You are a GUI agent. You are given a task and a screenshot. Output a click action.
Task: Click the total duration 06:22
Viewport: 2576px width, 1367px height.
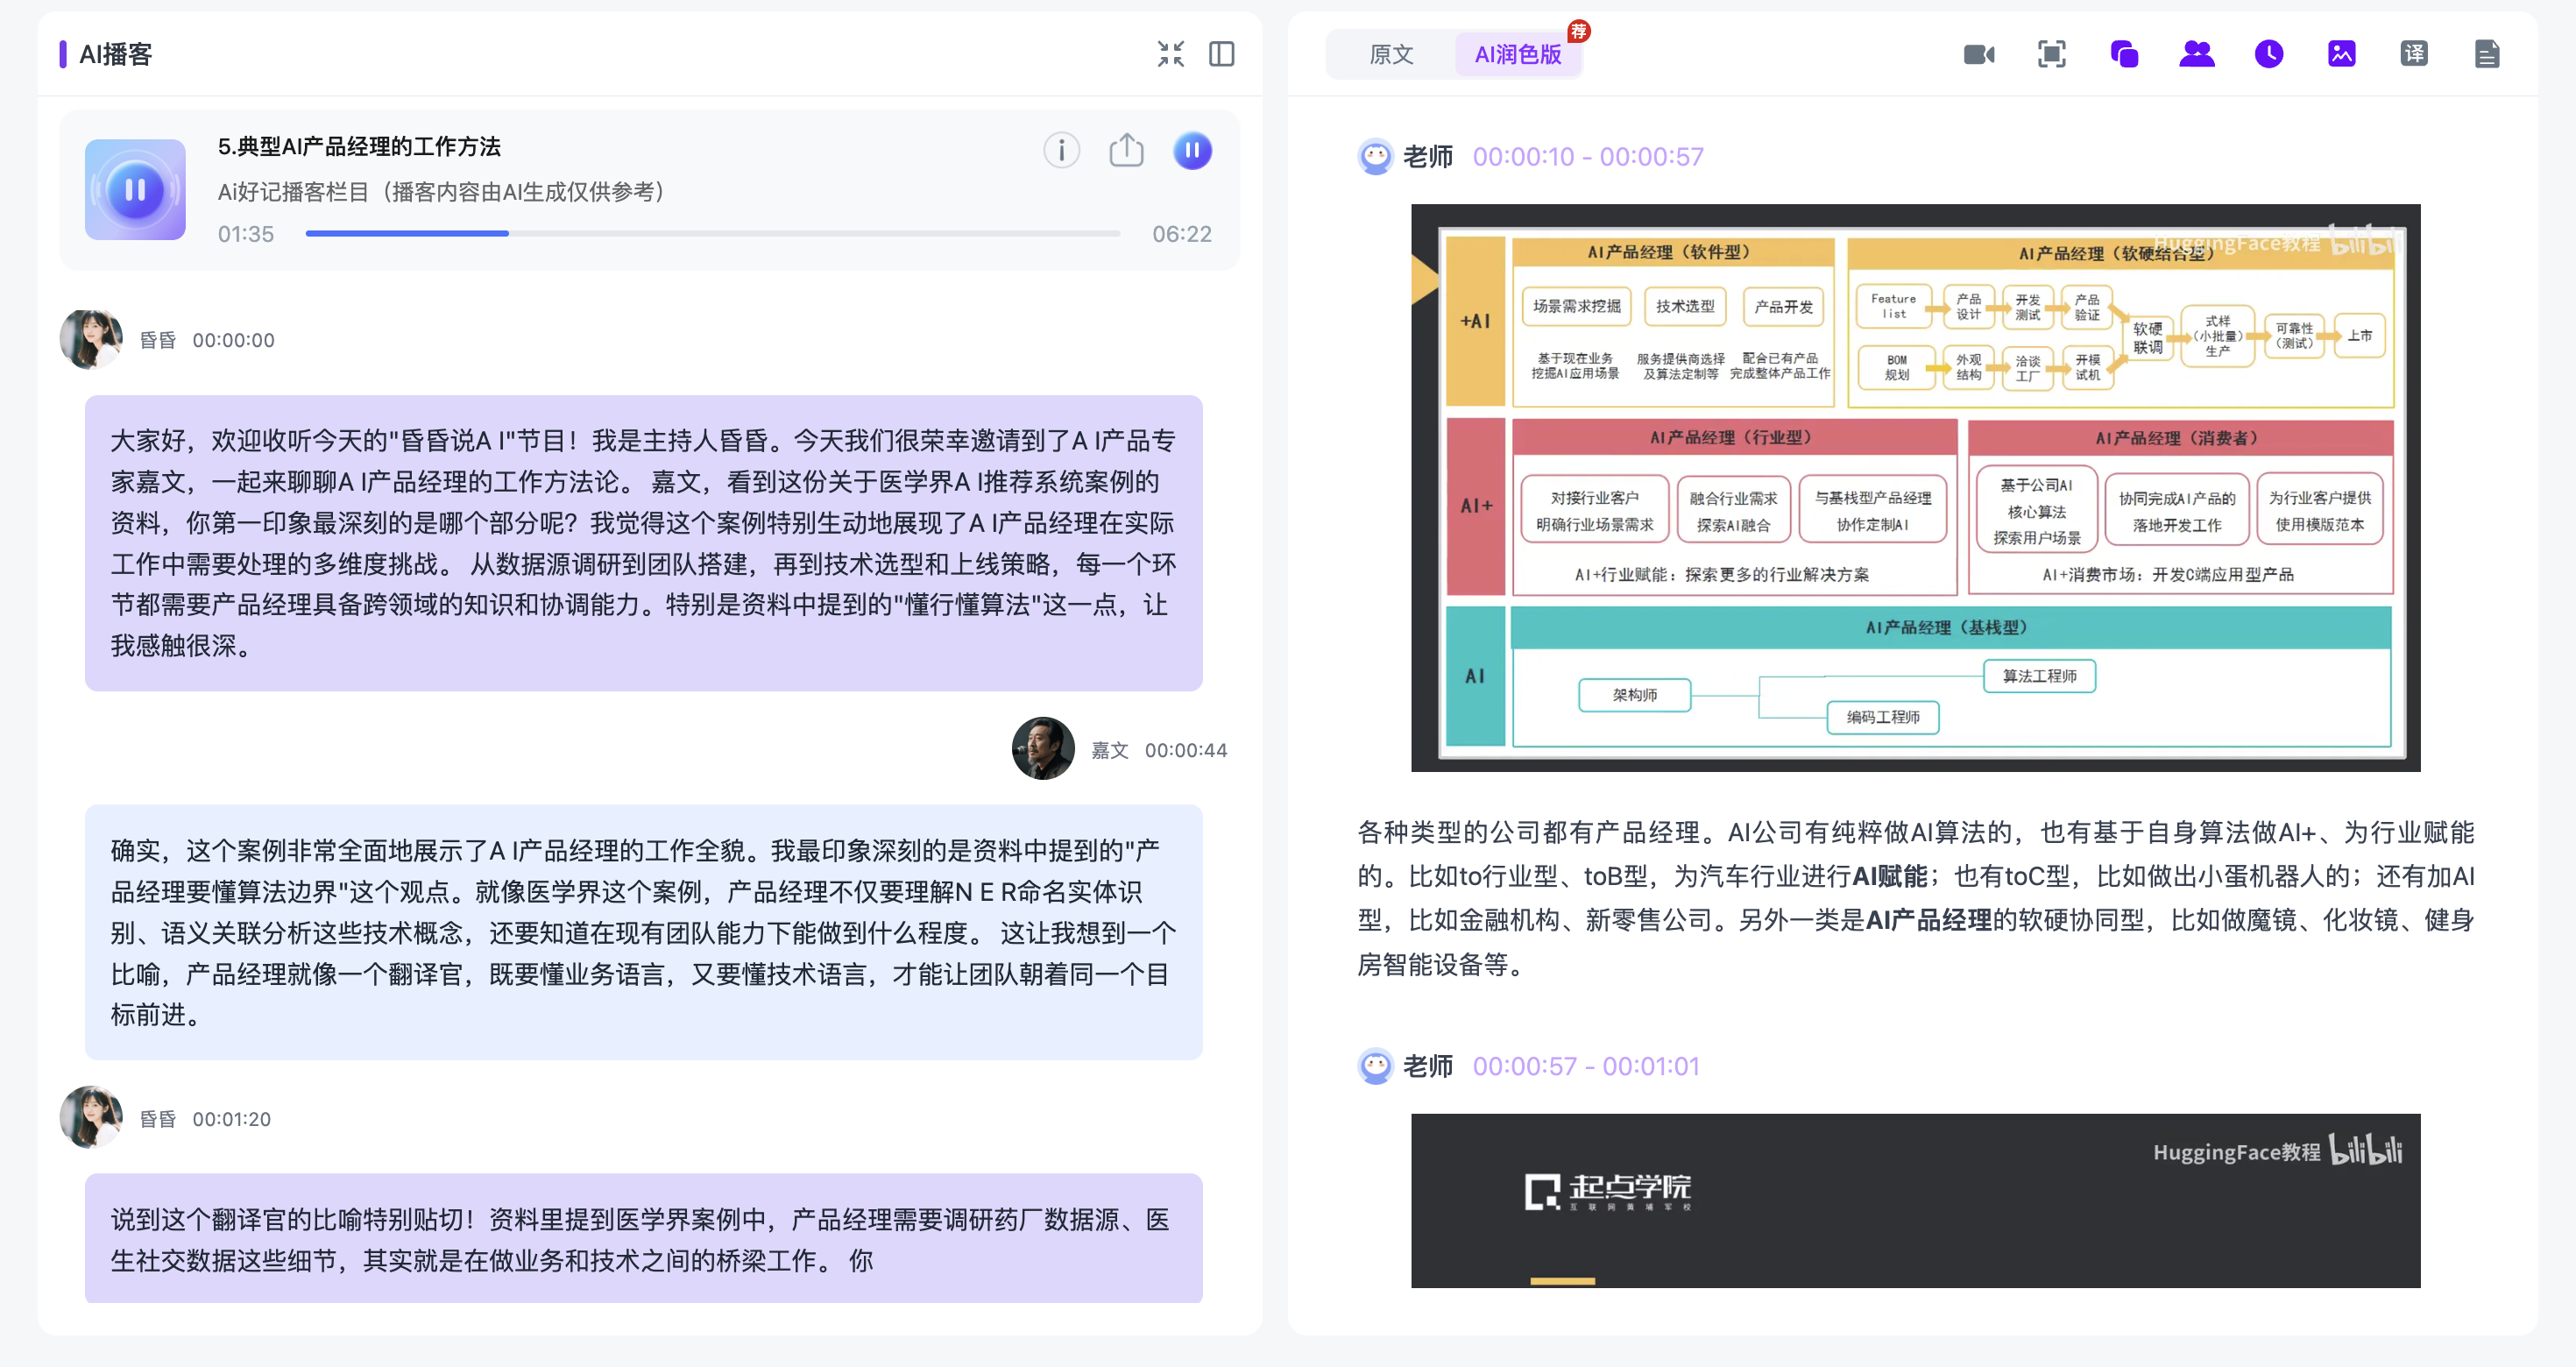coord(1181,234)
